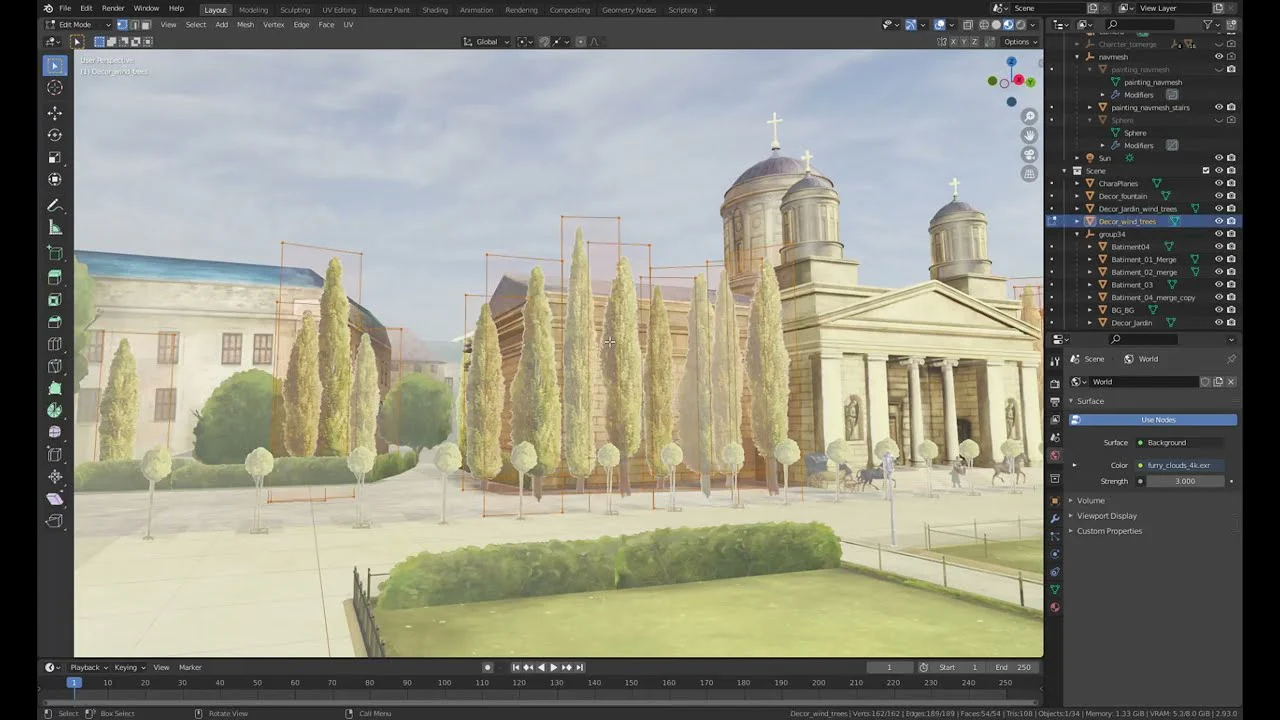Viewport: 1280px width, 720px height.
Task: Hide Decor_wind_trees with its eye icon
Action: pos(1218,221)
